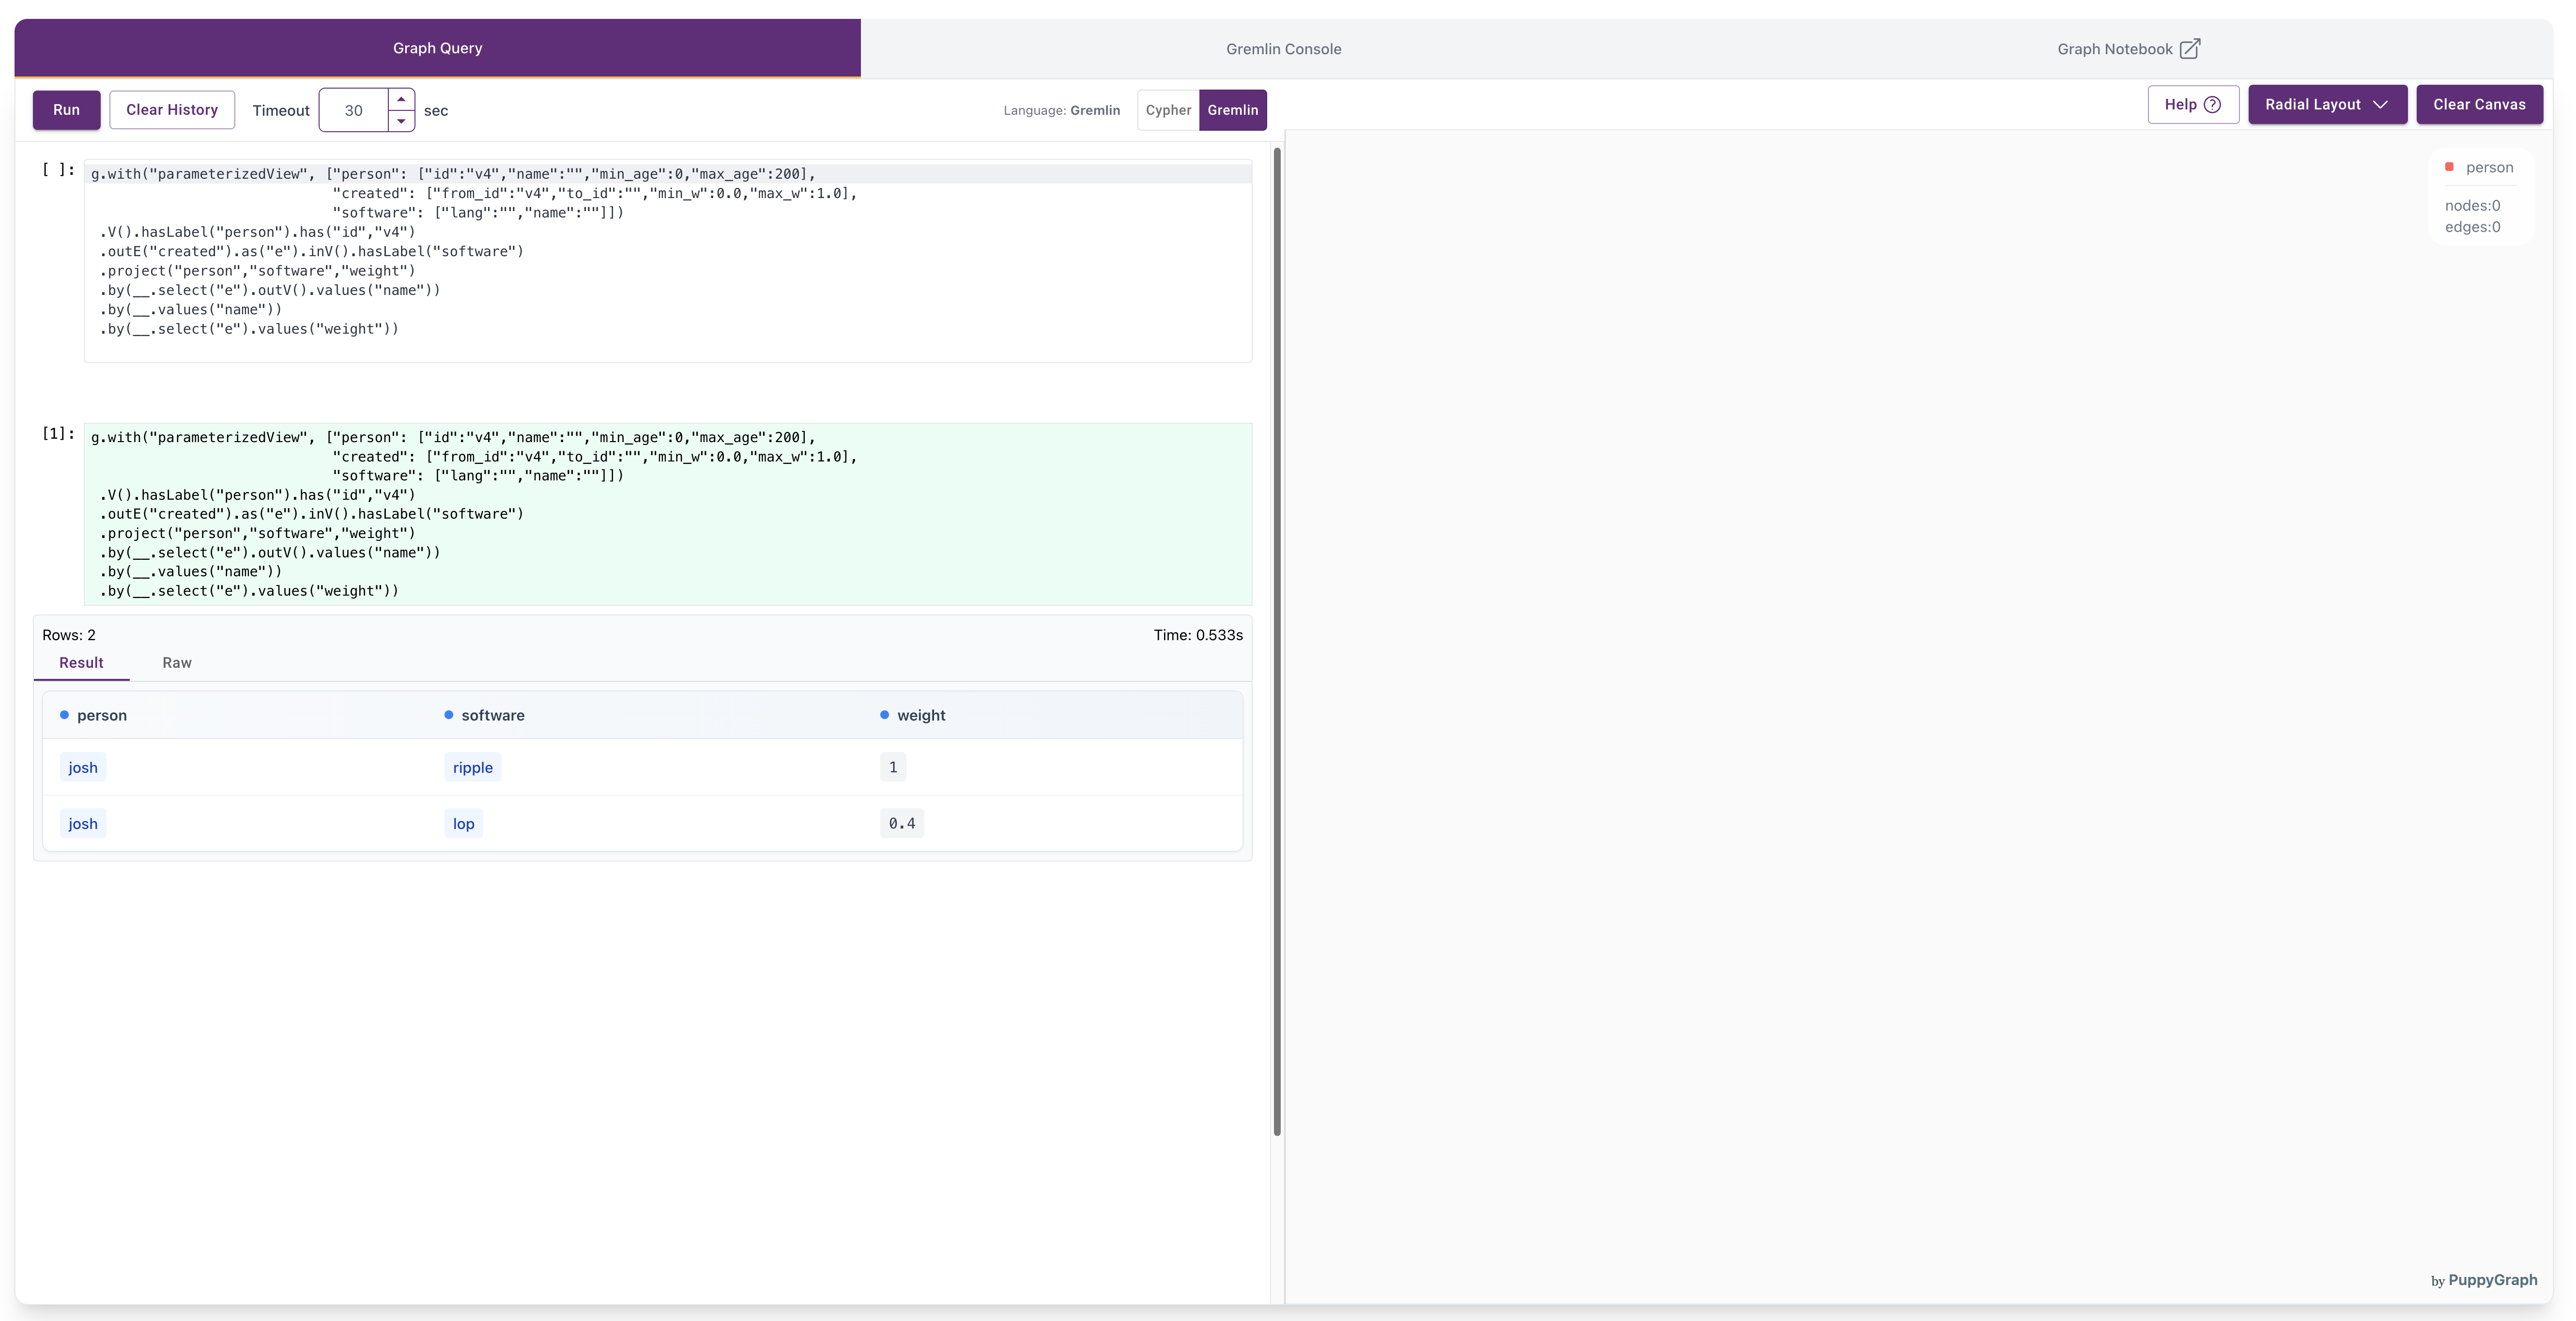Open the Gremlin Console tab

[1283, 49]
